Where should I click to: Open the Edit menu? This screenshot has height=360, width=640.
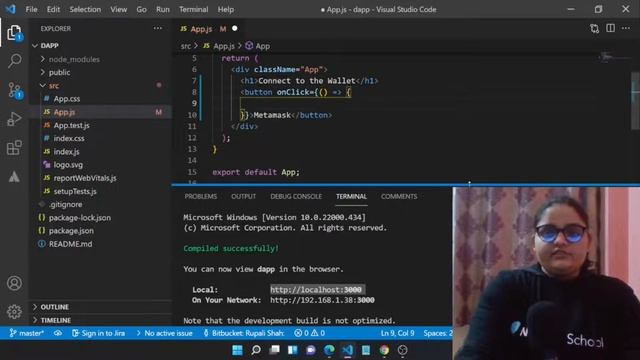pyautogui.click(x=53, y=9)
